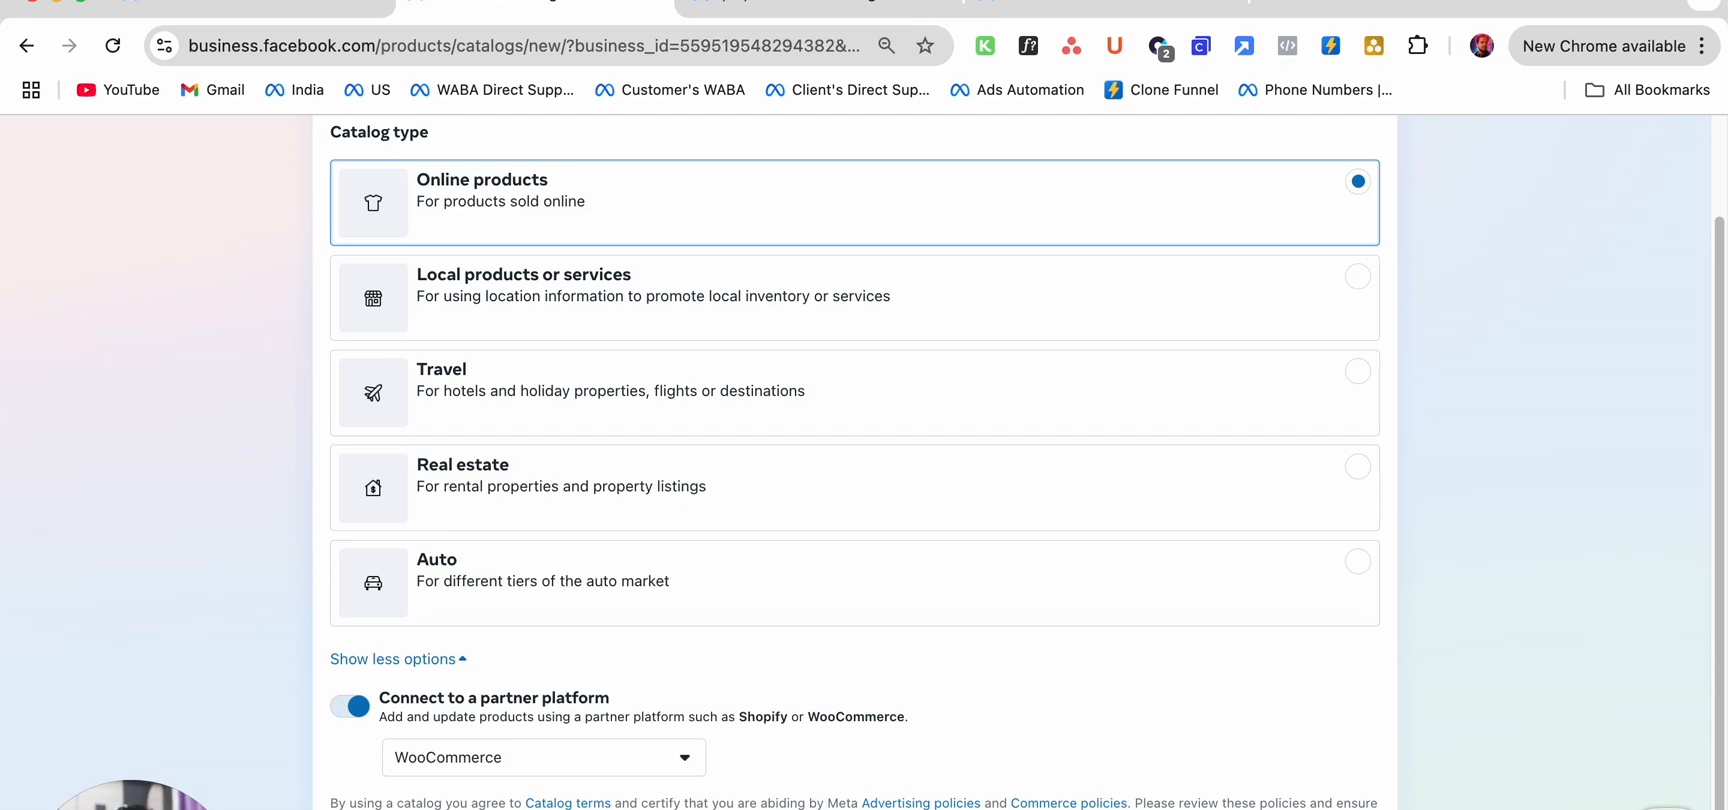1728x810 pixels.
Task: Open the Clone Funnel bookmark
Action: [x=1161, y=90]
